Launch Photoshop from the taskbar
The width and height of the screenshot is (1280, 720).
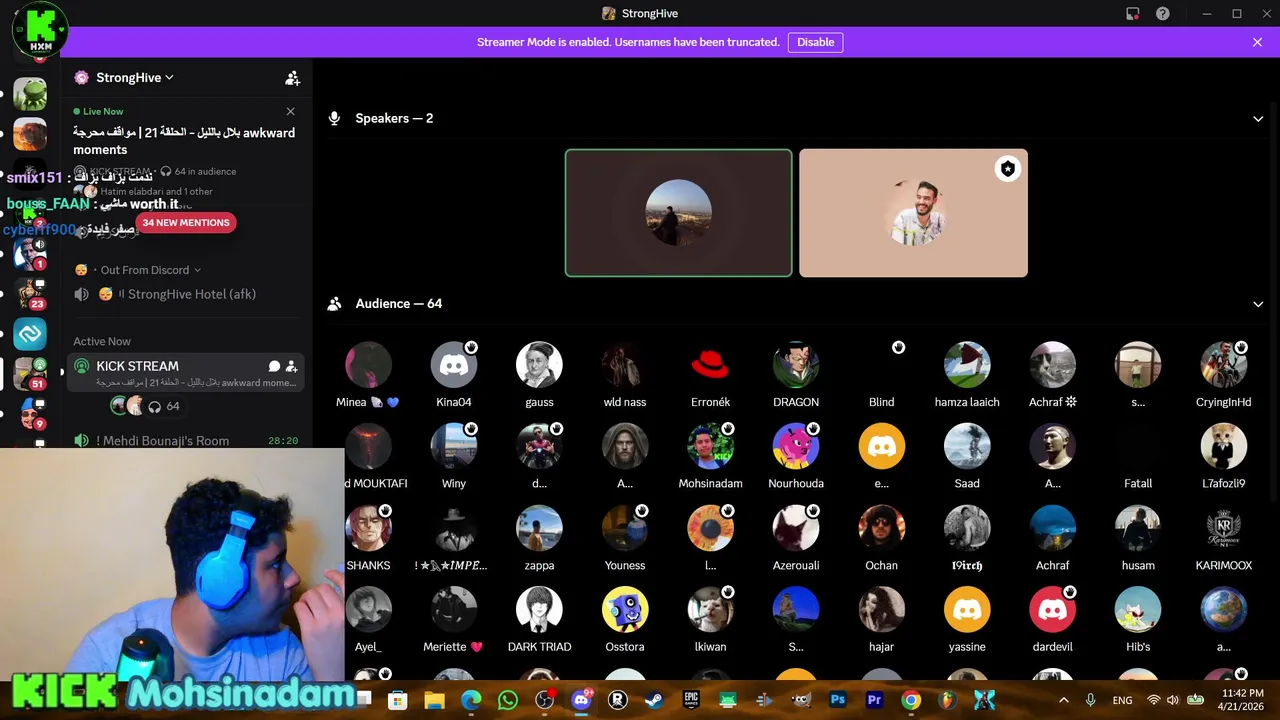[838, 700]
